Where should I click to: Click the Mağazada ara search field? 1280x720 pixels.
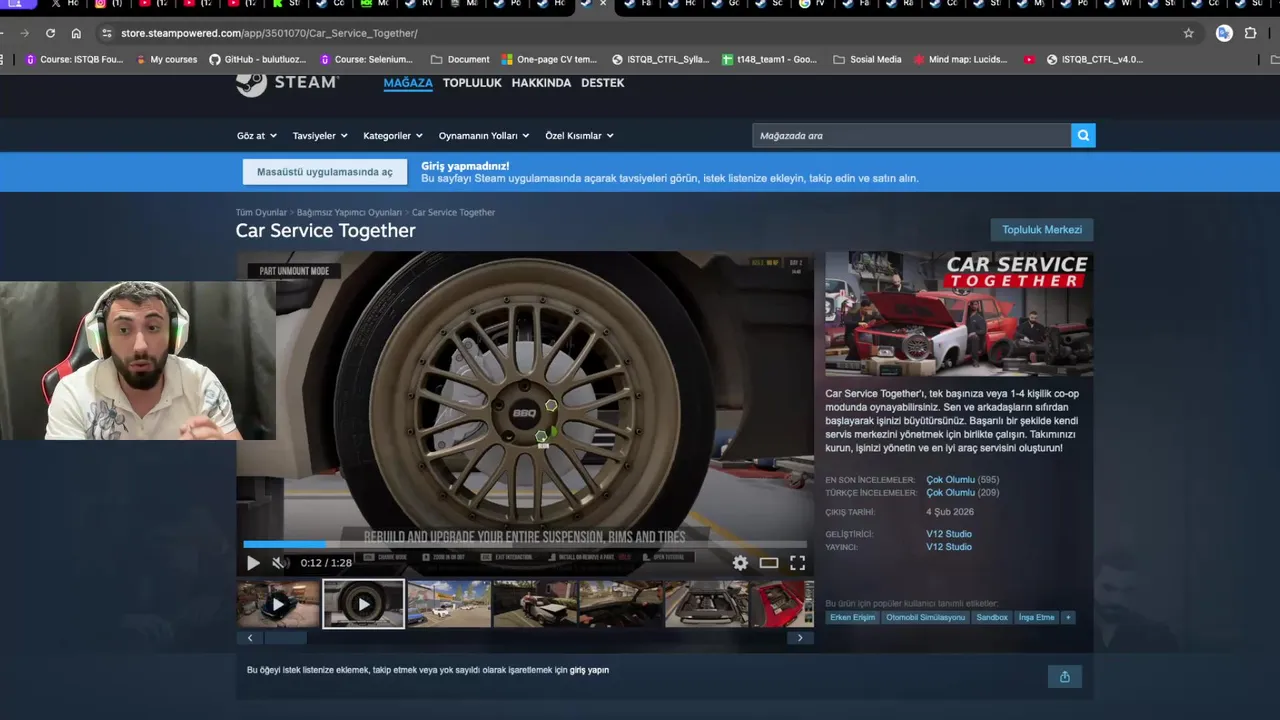click(912, 135)
